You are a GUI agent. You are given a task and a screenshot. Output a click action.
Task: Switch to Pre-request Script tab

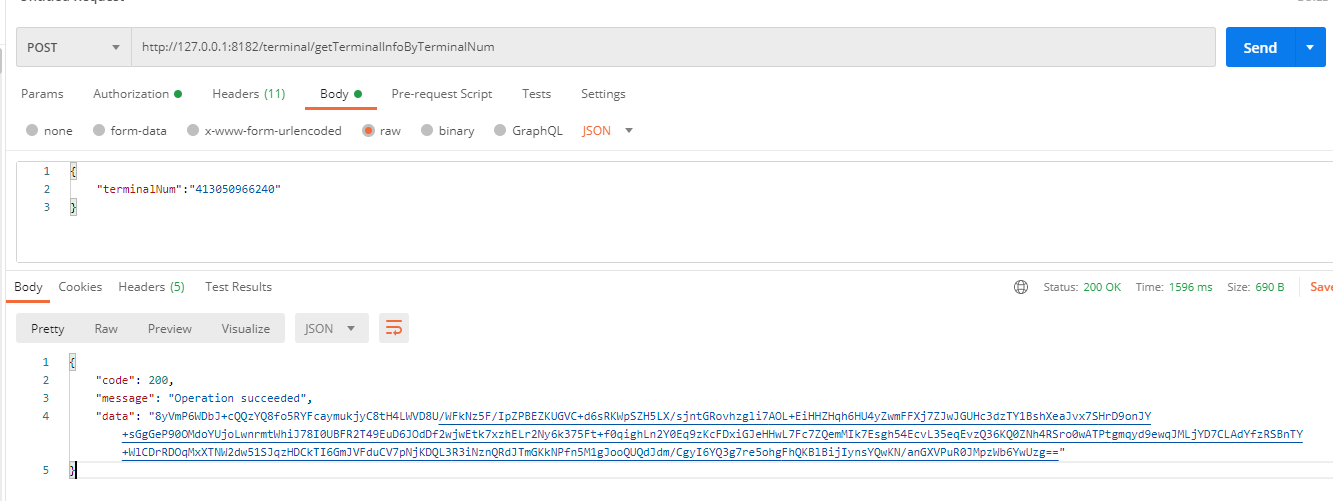(x=441, y=94)
